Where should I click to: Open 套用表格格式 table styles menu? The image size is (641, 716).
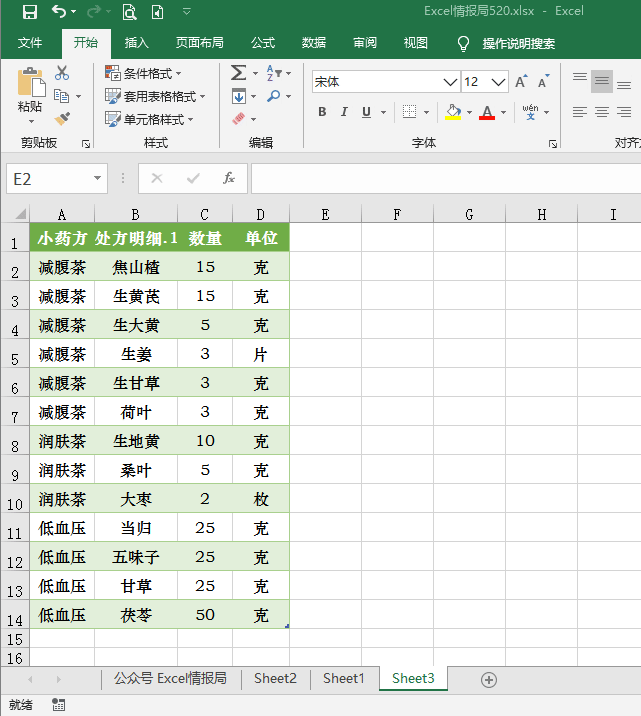[x=155, y=96]
